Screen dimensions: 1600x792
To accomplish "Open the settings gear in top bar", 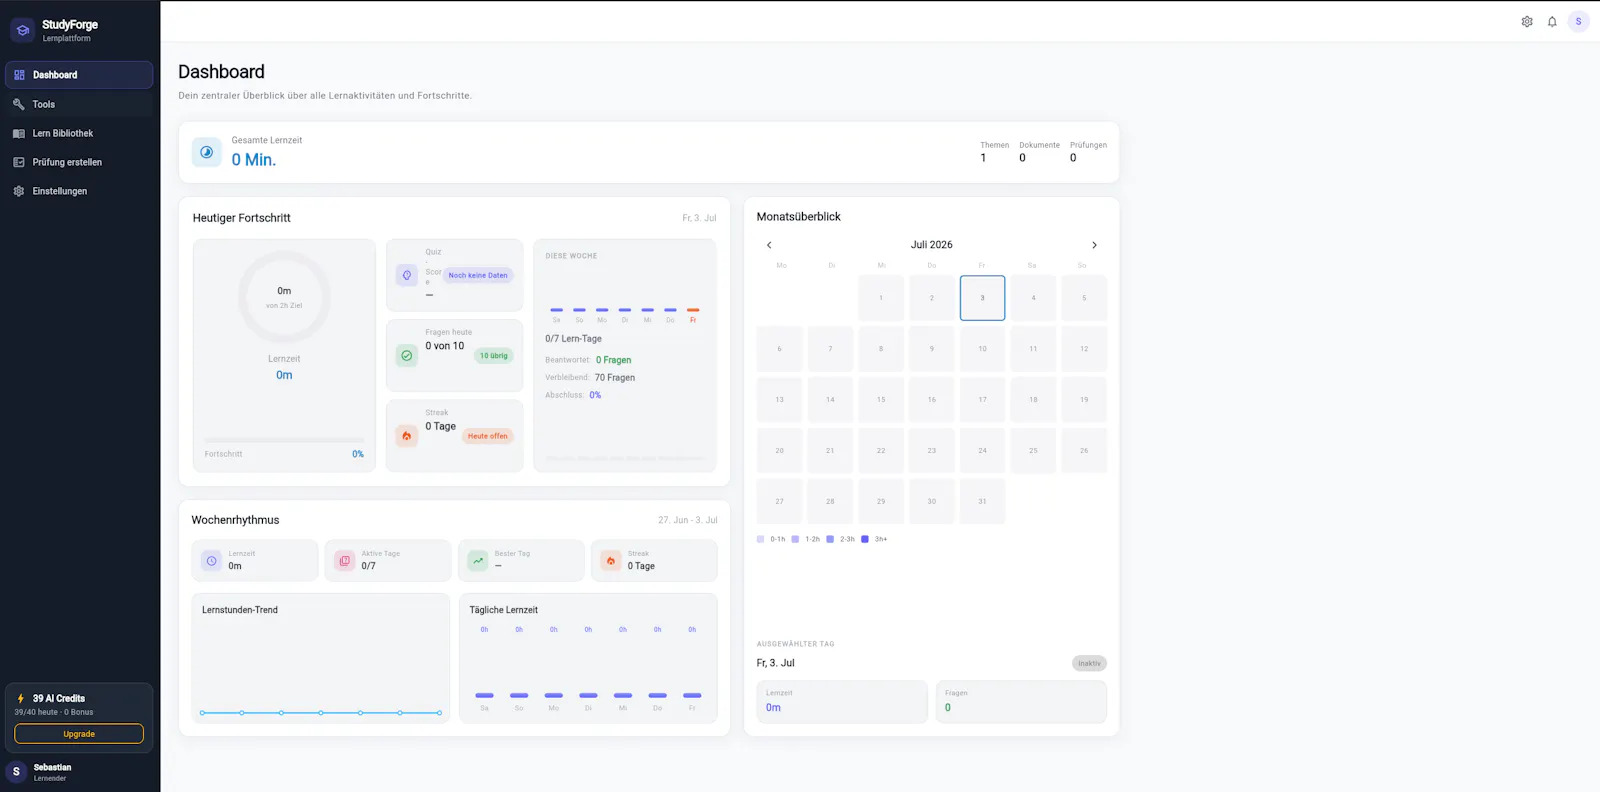I will point(1527,21).
